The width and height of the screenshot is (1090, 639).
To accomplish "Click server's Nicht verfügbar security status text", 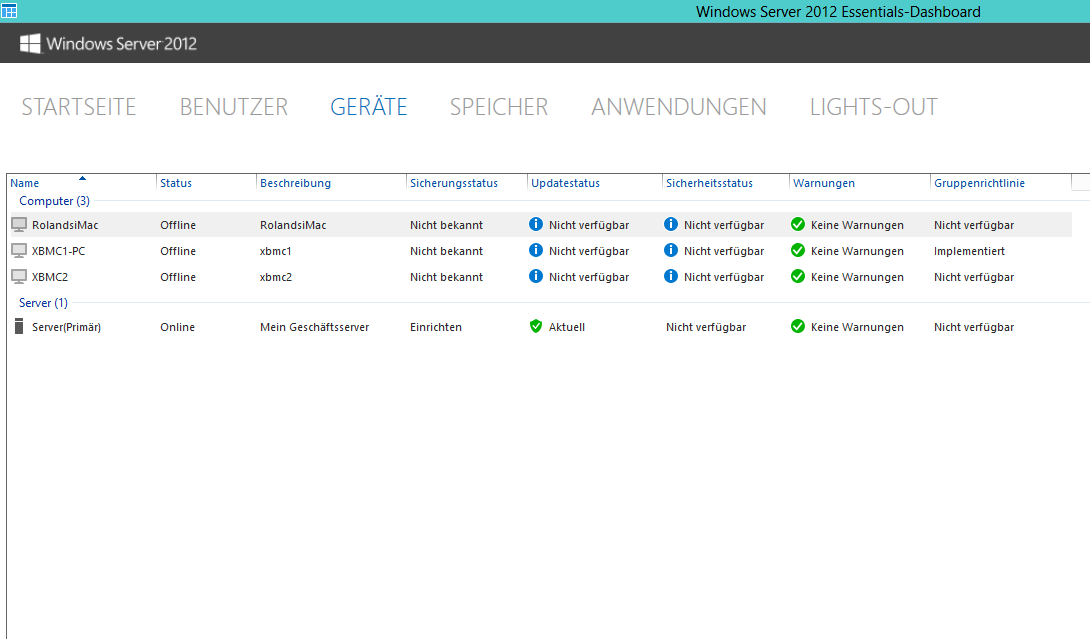I will click(x=706, y=327).
